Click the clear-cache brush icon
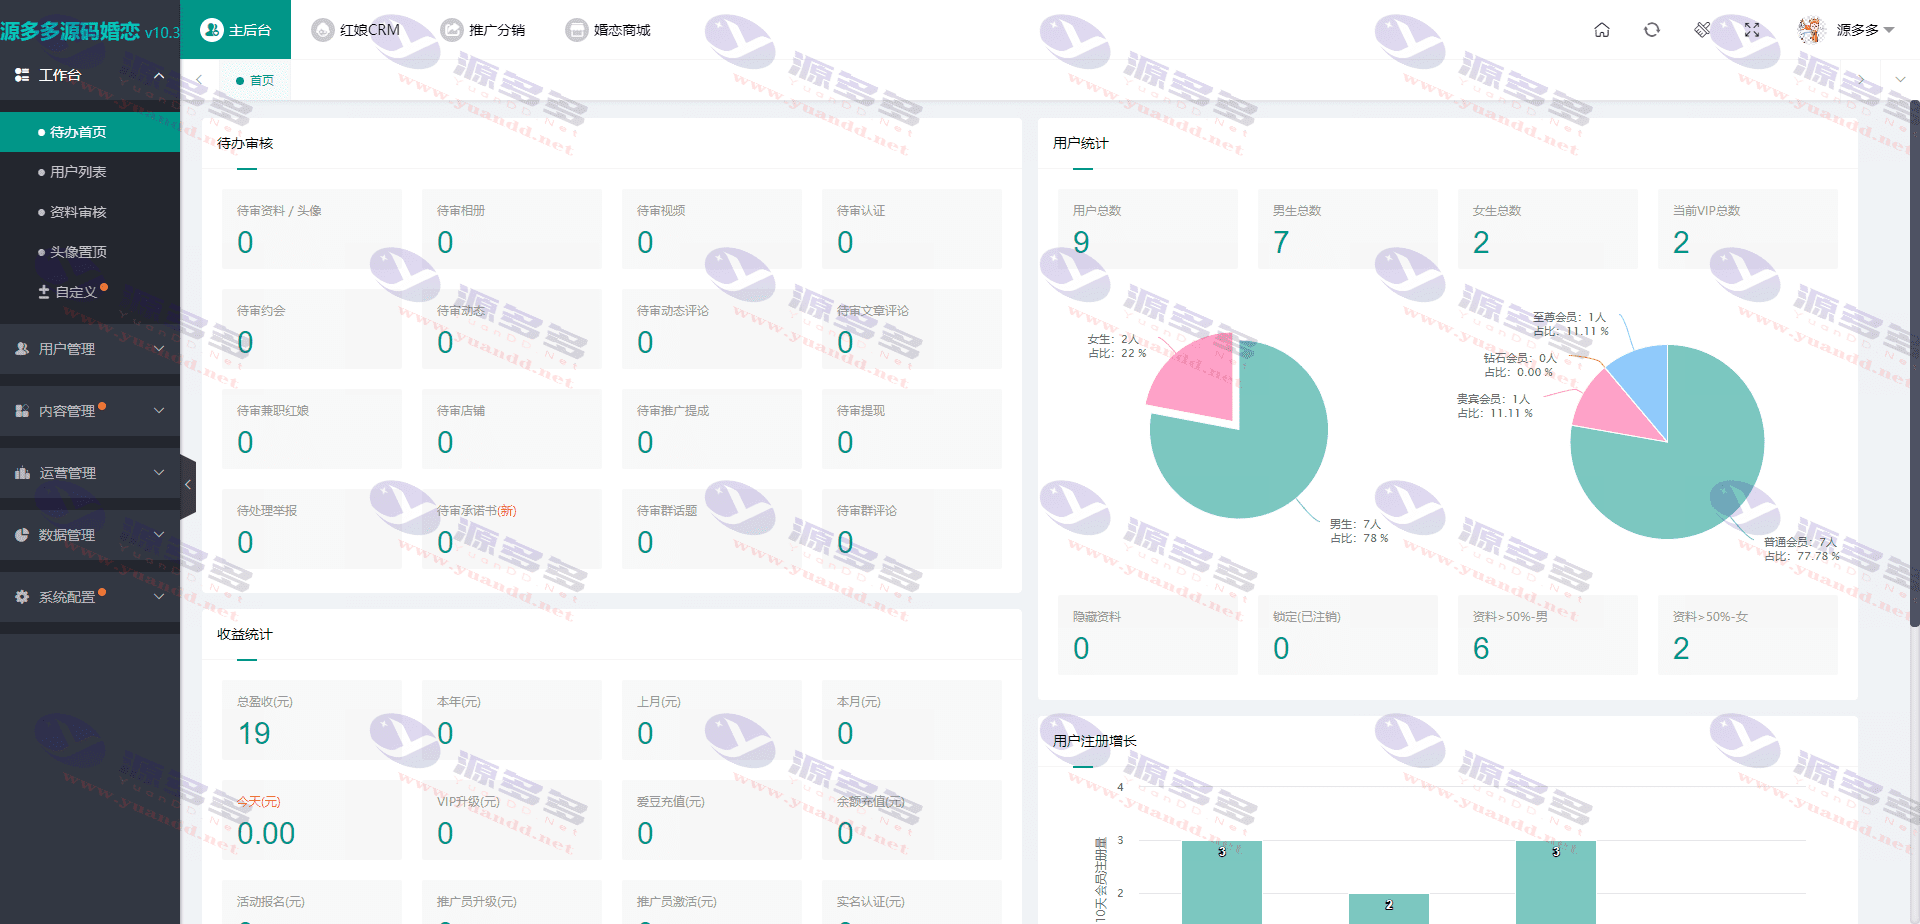 coord(1702,30)
